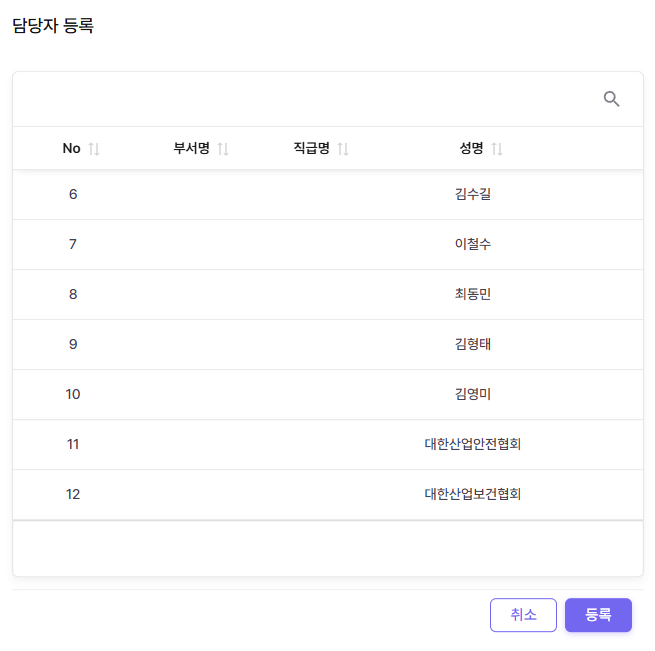
Task: Pick the 김형태 row
Action: pyautogui.click(x=472, y=344)
